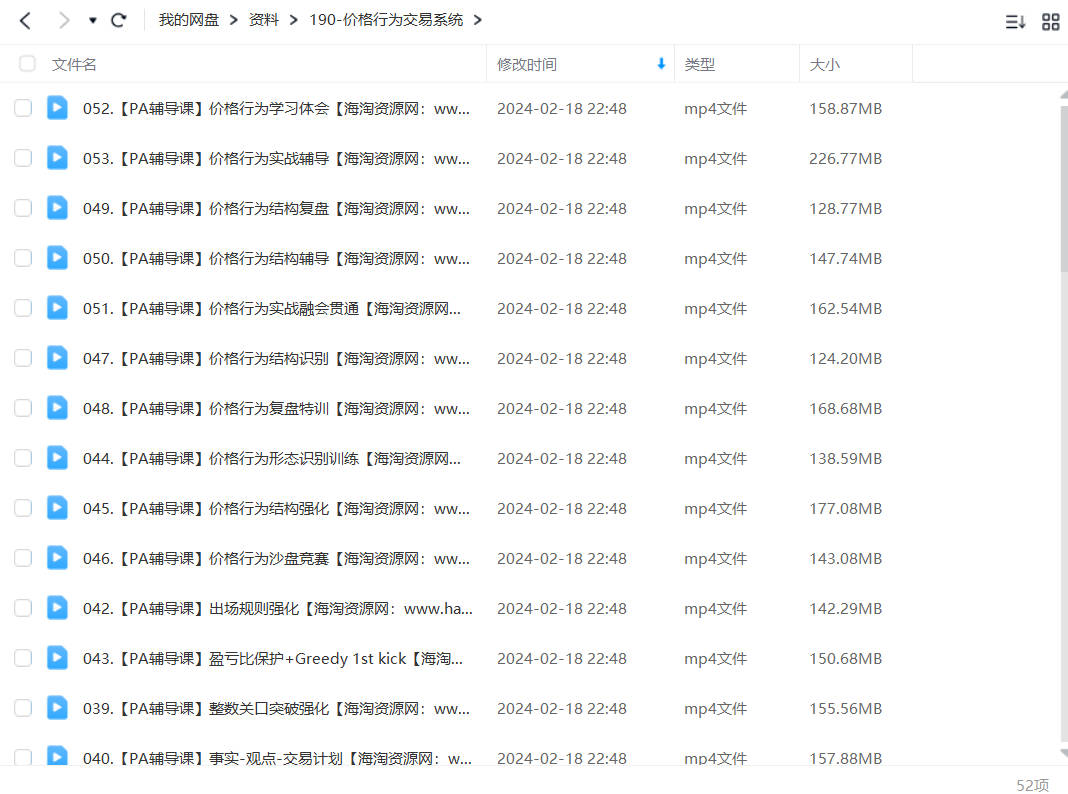
Task: Click video icon of file 050
Action: (x=57, y=257)
